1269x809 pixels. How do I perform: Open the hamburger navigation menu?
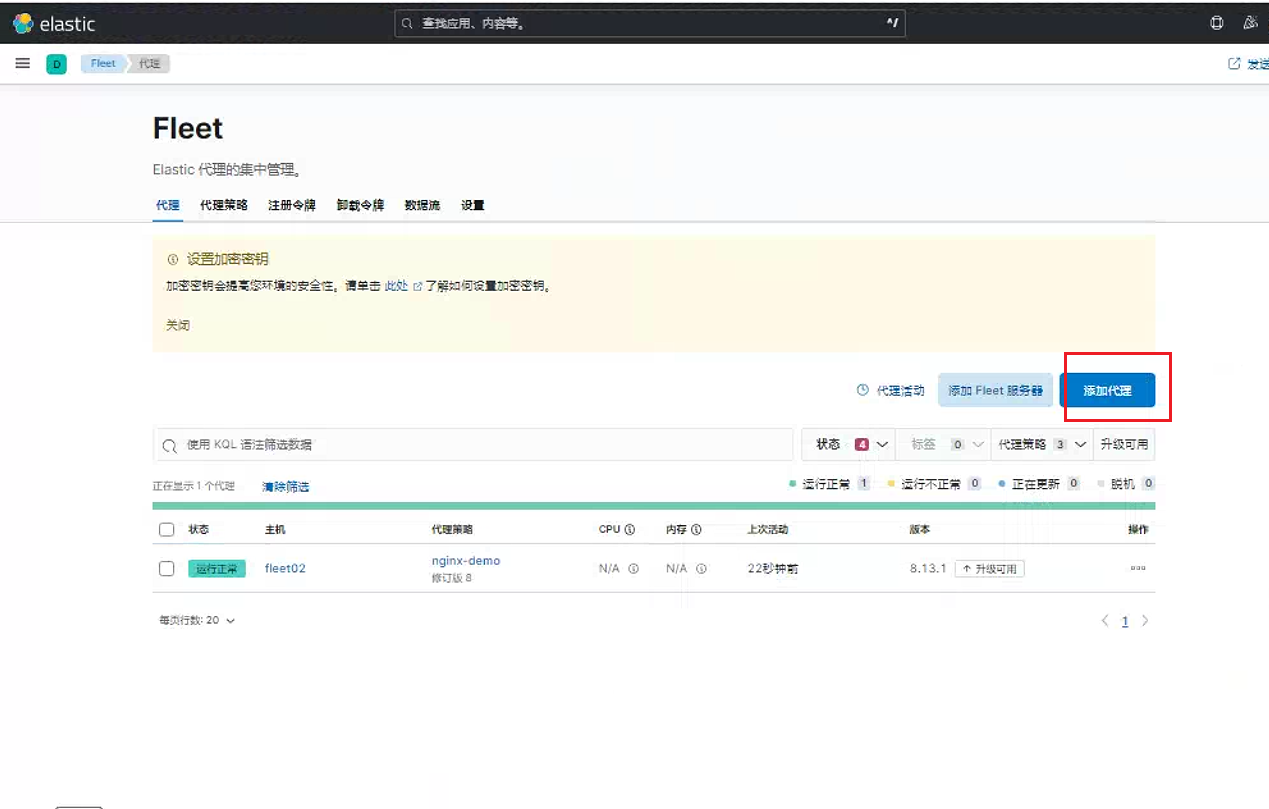click(x=22, y=63)
